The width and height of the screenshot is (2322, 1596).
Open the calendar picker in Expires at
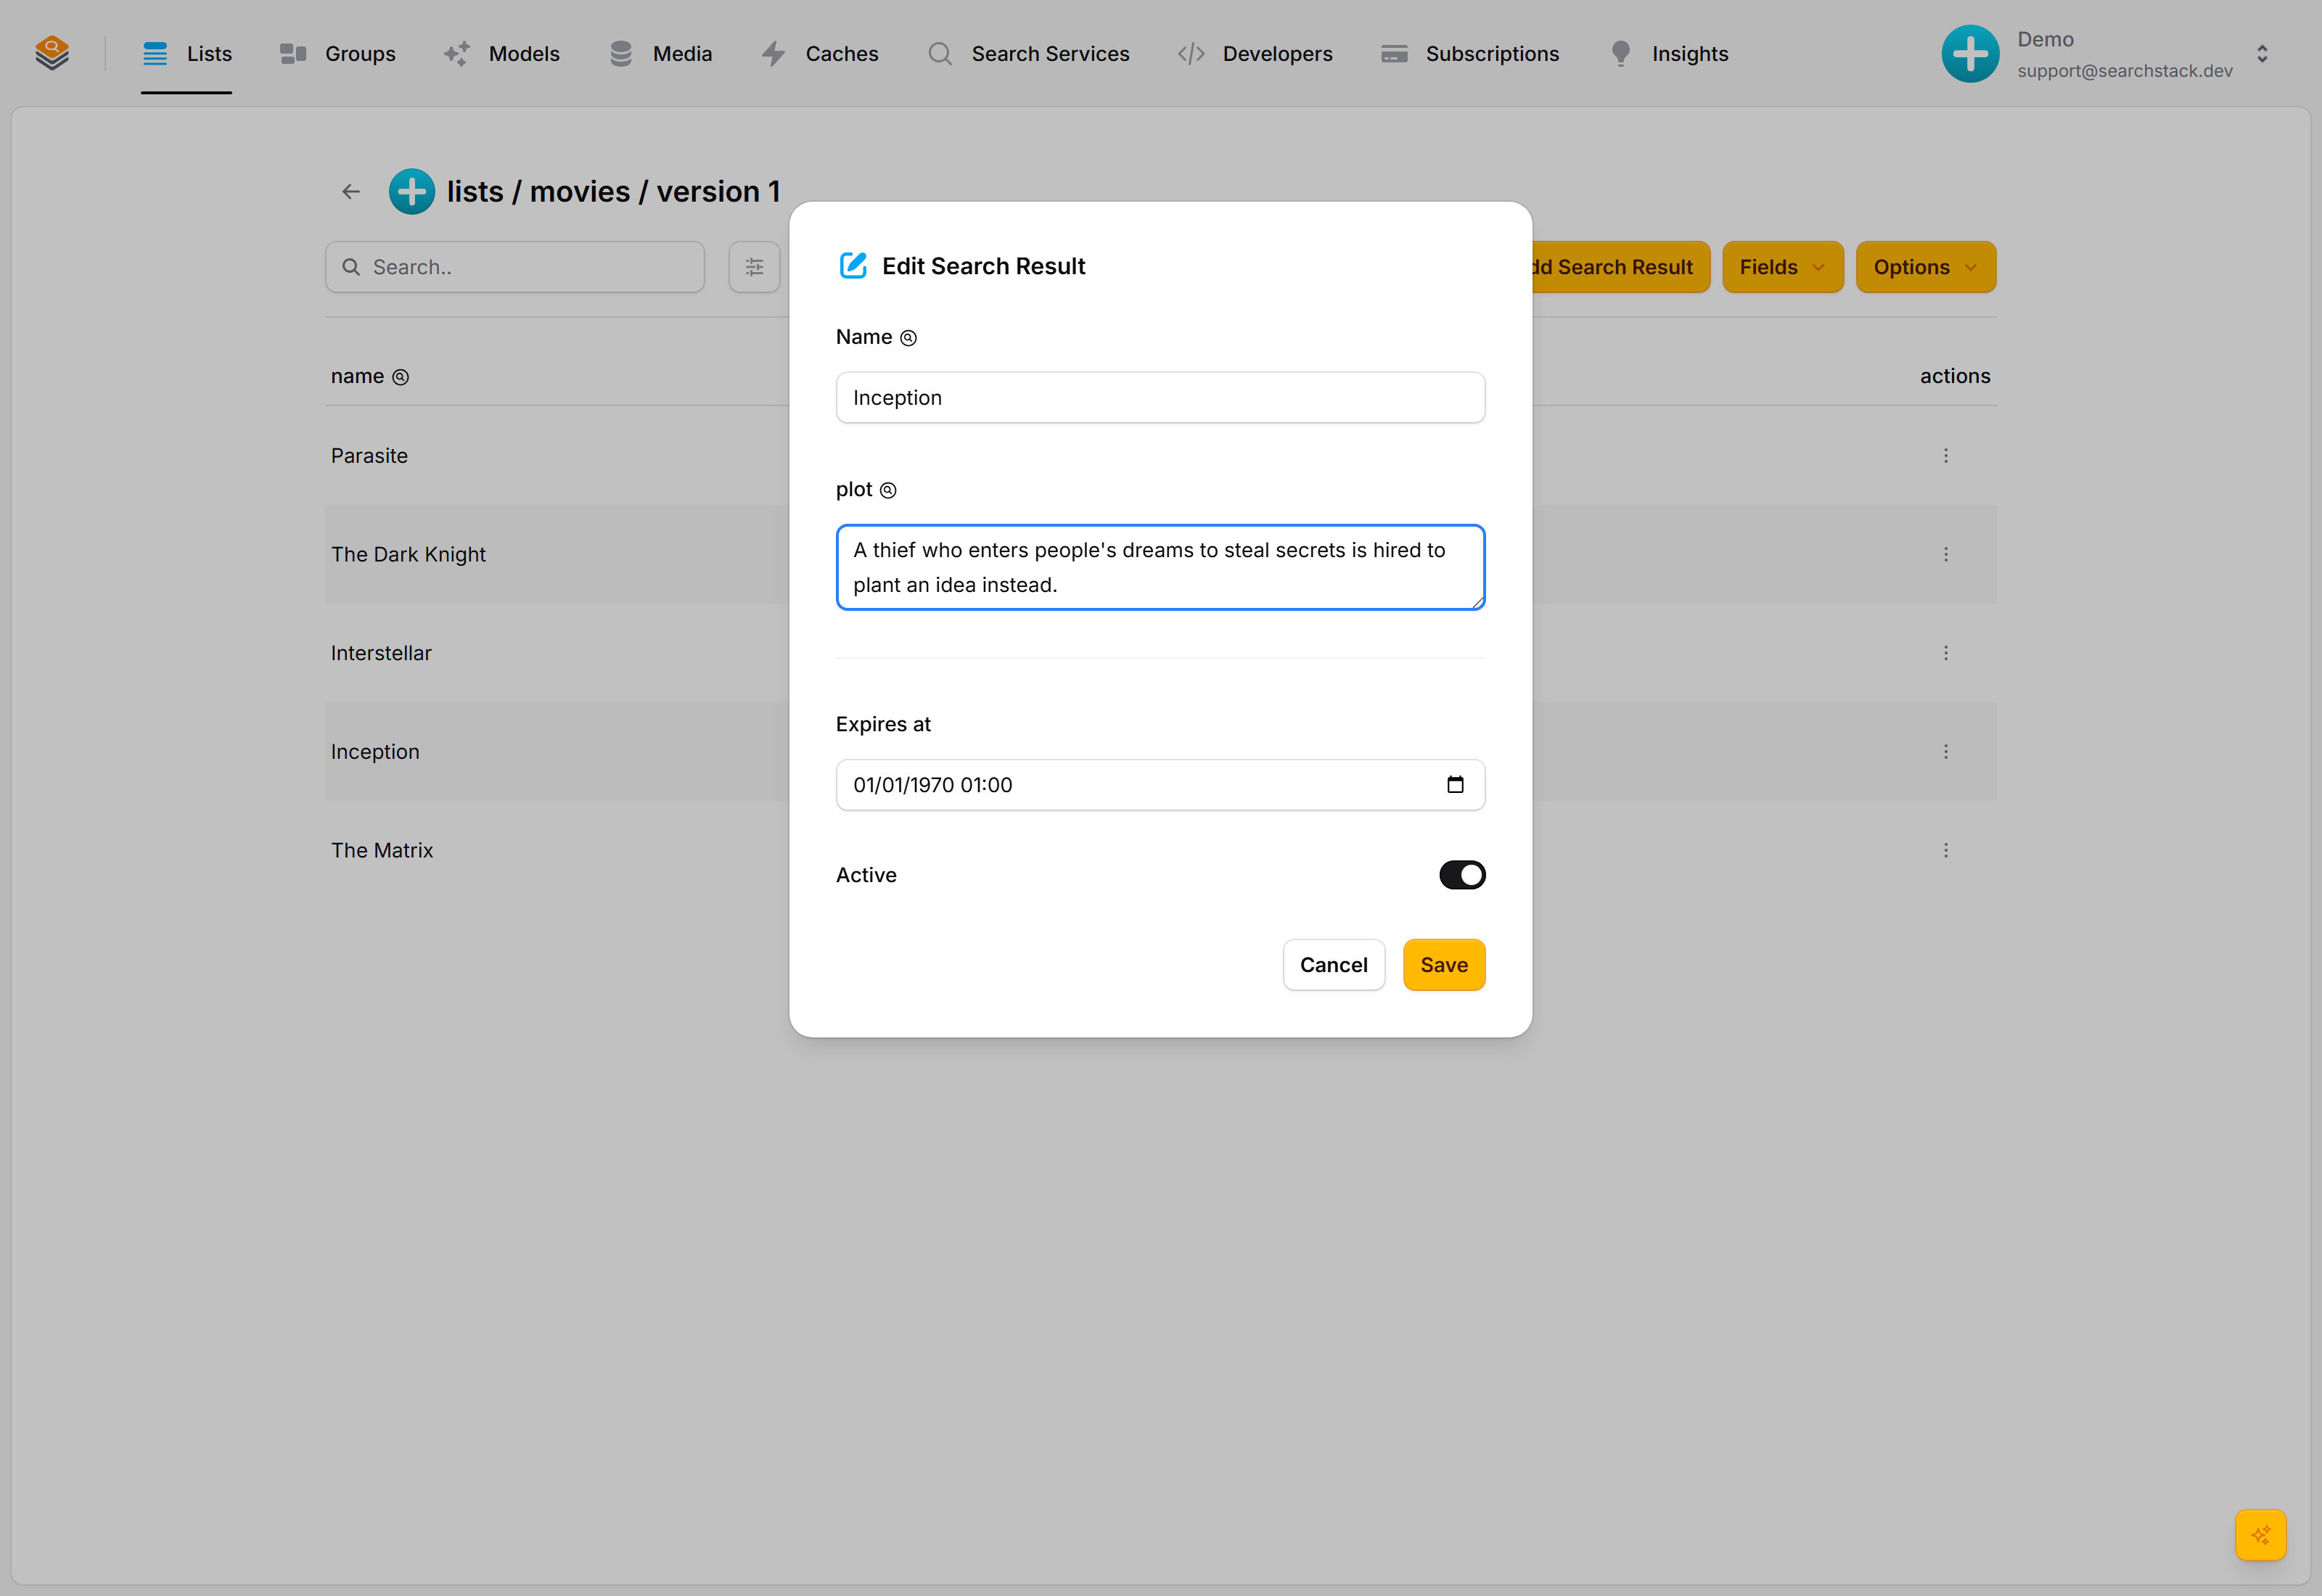click(1455, 785)
